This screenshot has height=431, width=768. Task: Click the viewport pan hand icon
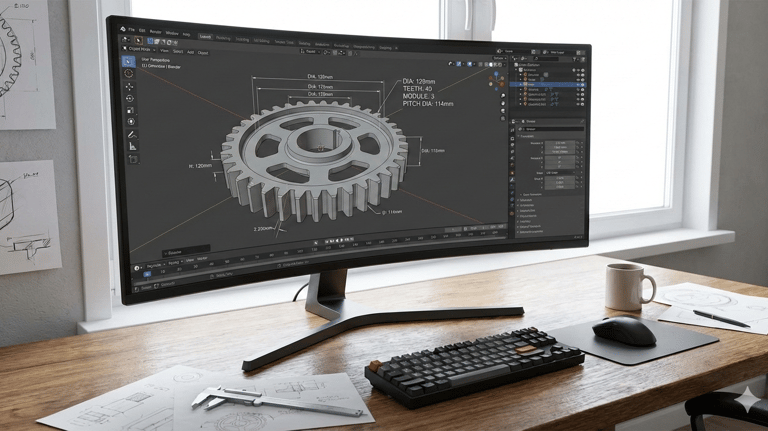click(503, 103)
